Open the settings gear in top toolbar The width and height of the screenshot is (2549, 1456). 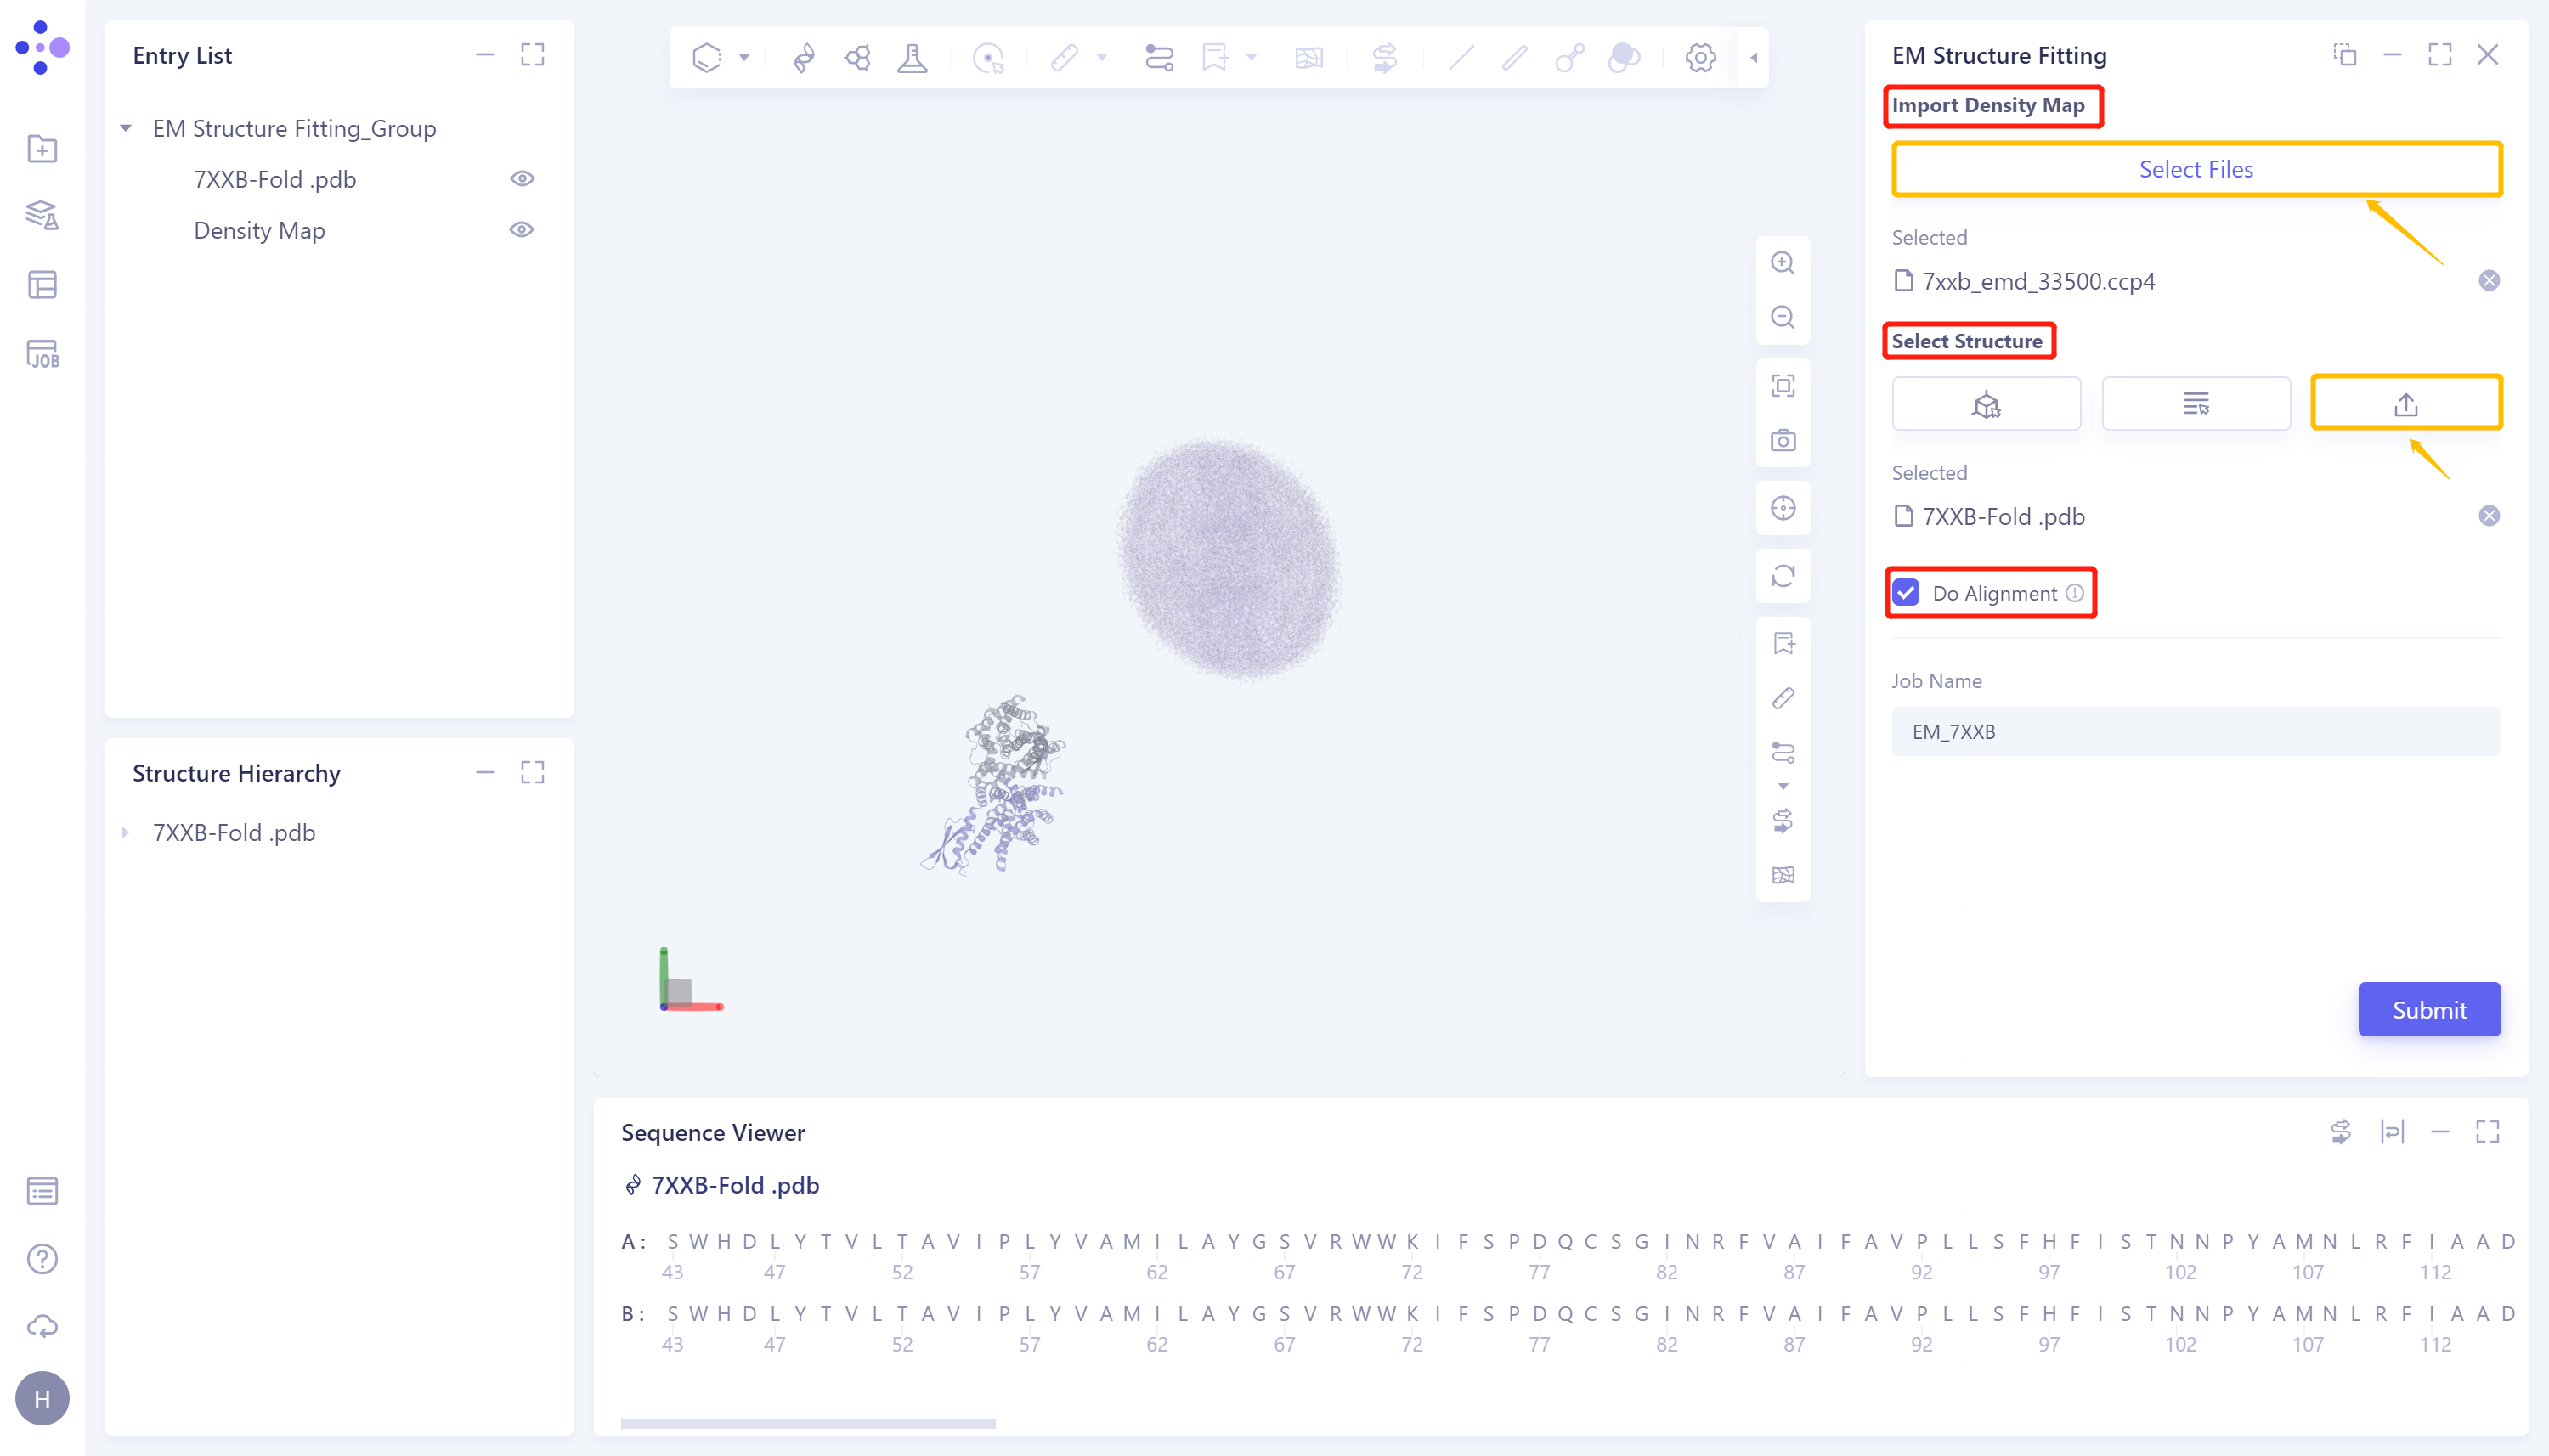1700,58
